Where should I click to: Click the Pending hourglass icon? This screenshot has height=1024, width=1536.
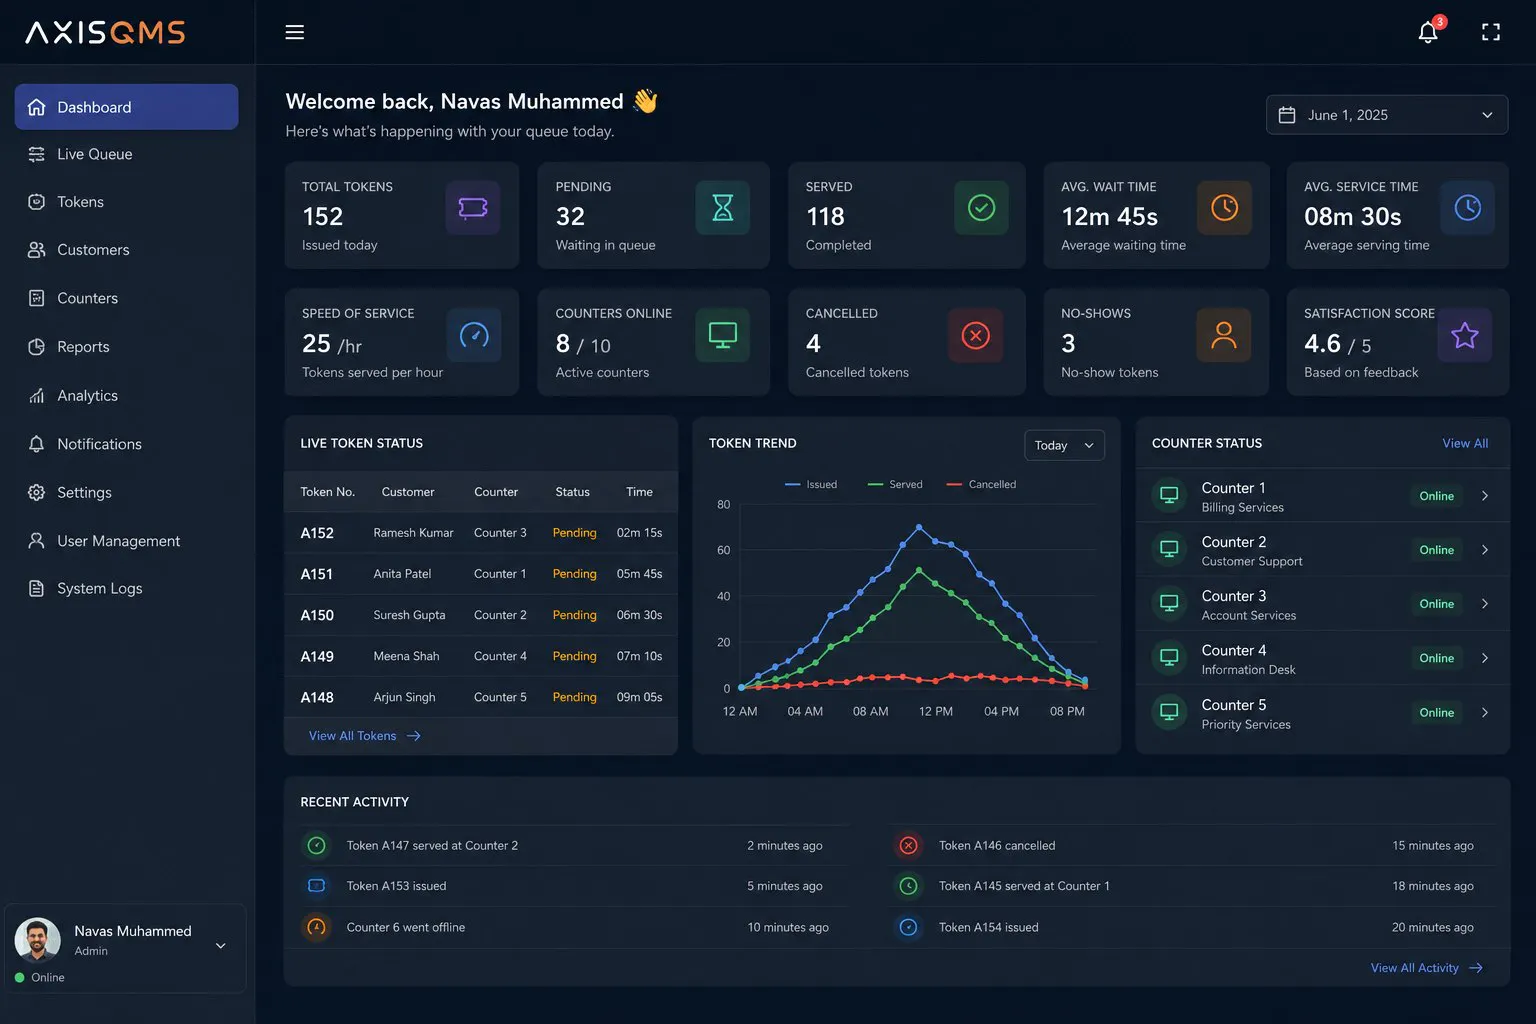point(722,208)
